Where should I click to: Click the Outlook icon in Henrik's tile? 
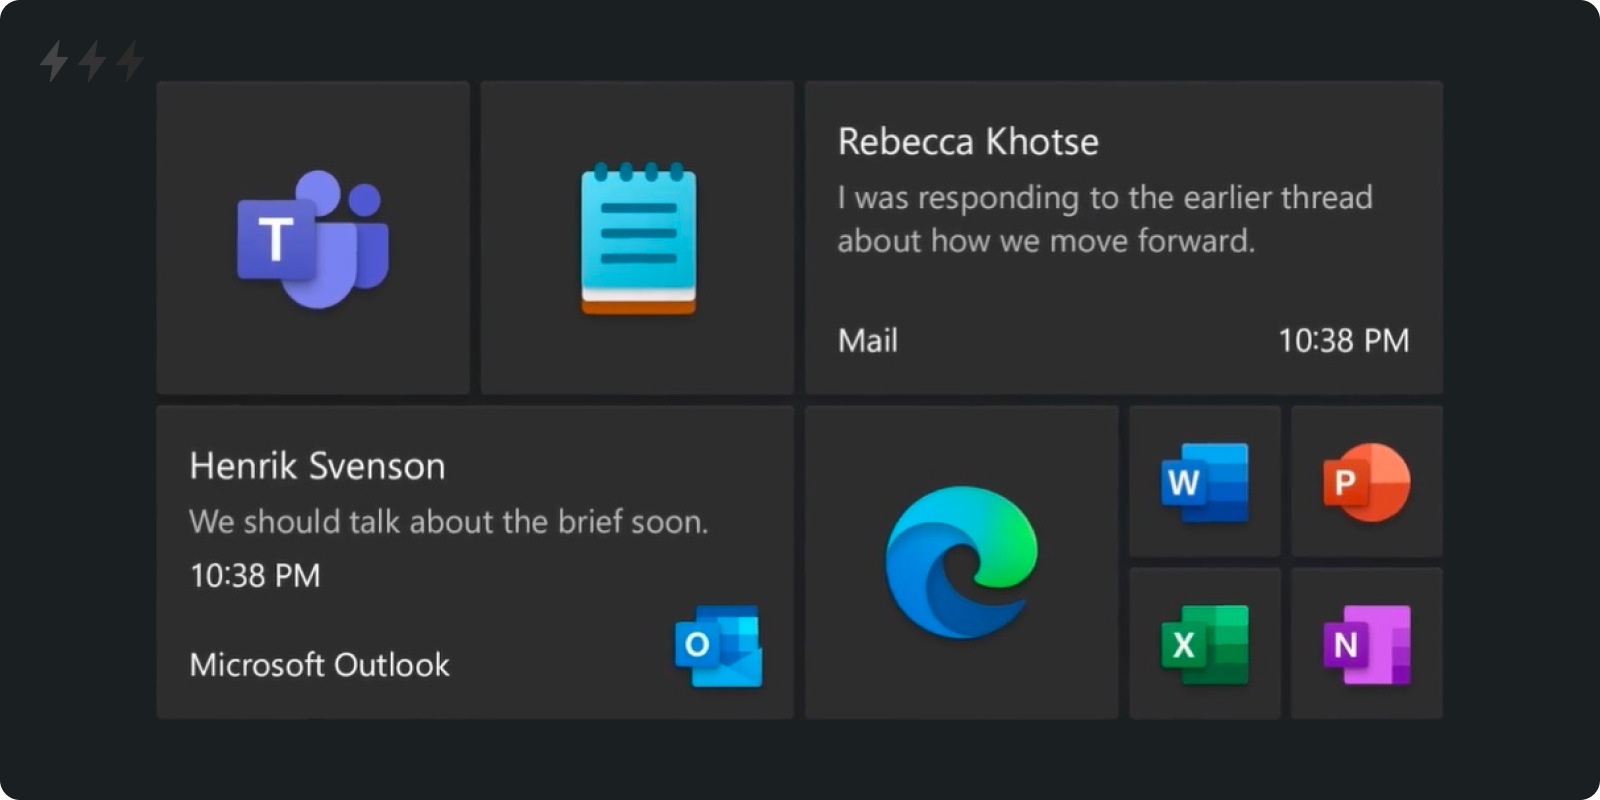(719, 646)
